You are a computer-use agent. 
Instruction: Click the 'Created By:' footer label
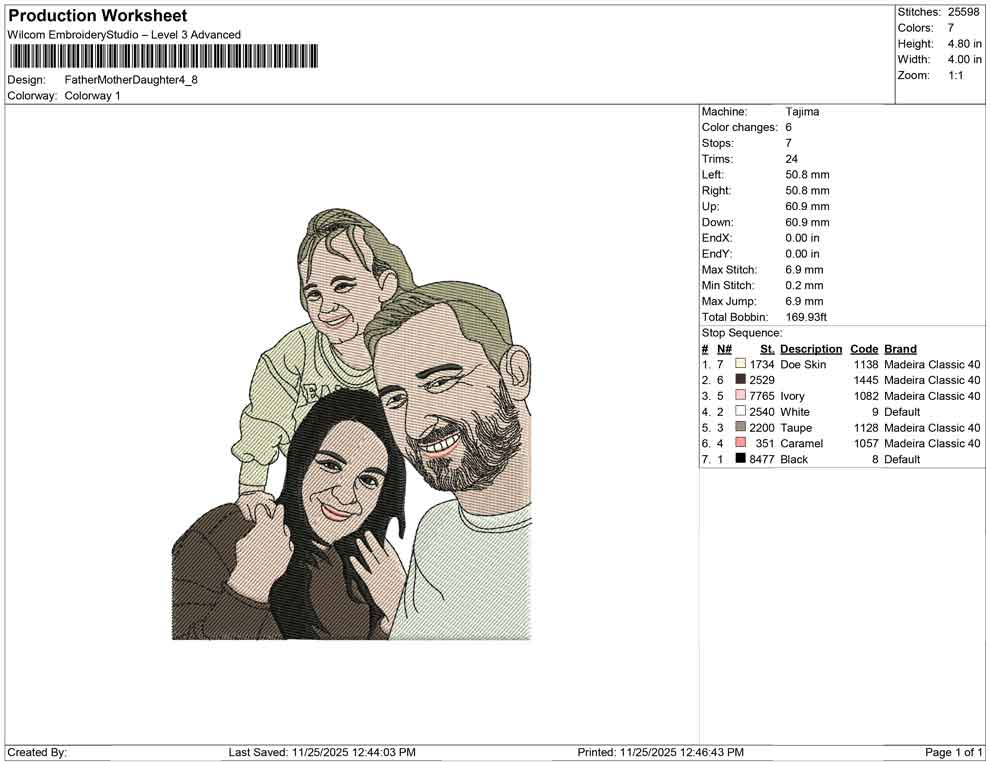[37, 752]
